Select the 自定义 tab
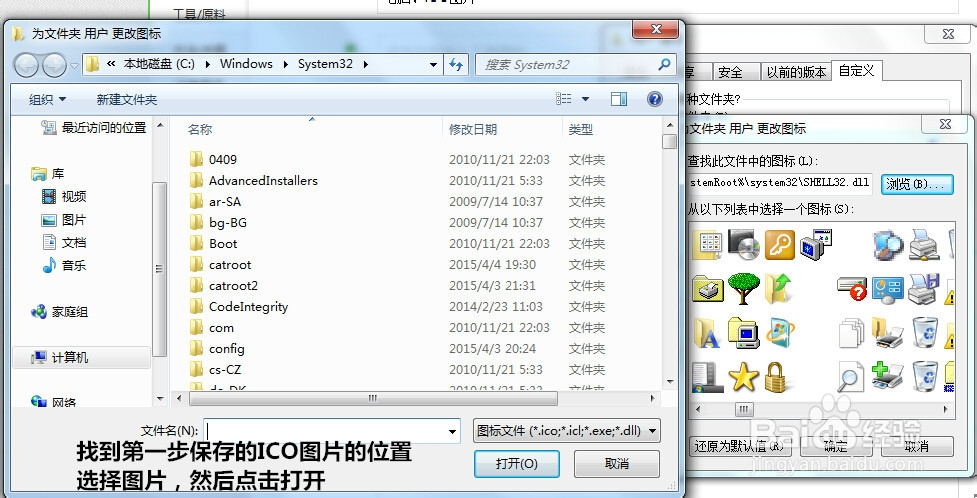Screen dimensions: 977x498 click(856, 71)
